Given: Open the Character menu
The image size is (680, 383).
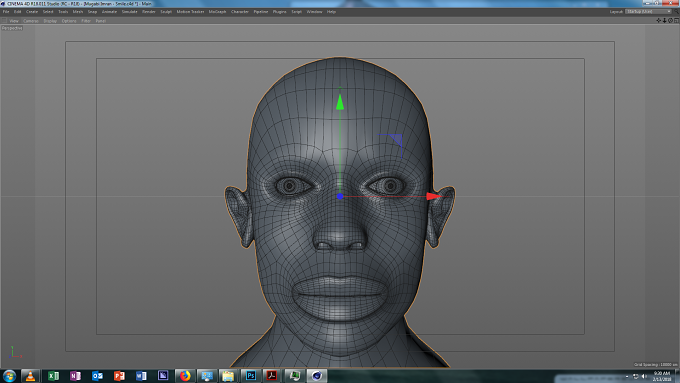Looking at the screenshot, I should pyautogui.click(x=240, y=12).
